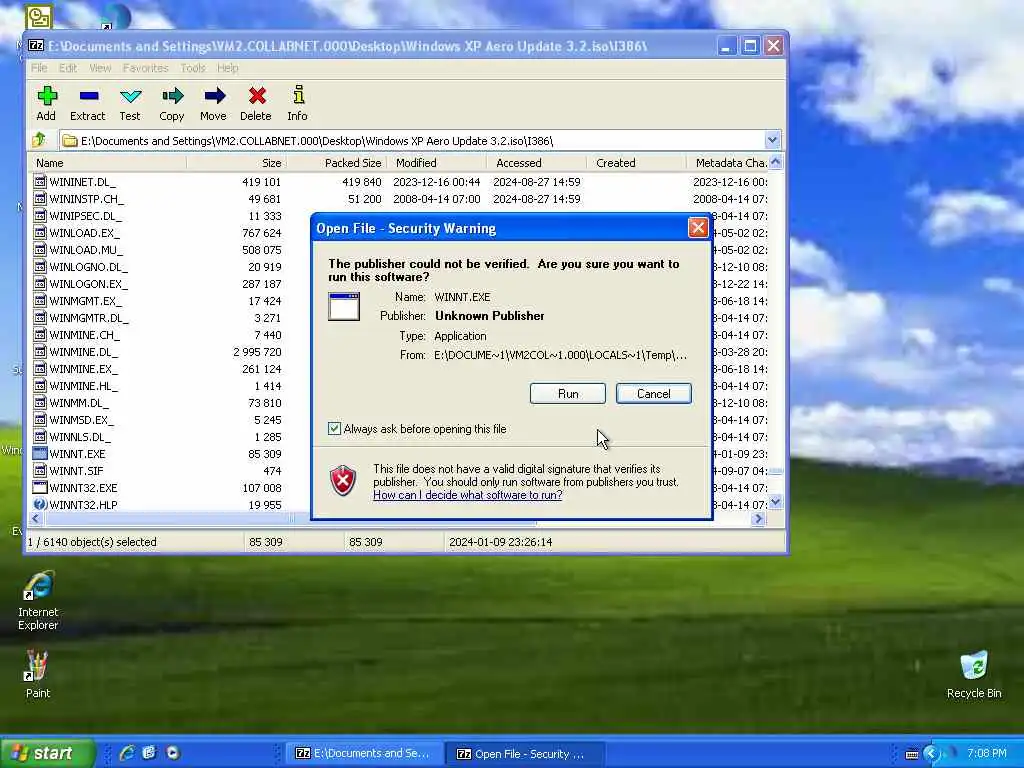Open How can I decide what software link
1024x768 pixels.
pyautogui.click(x=468, y=495)
